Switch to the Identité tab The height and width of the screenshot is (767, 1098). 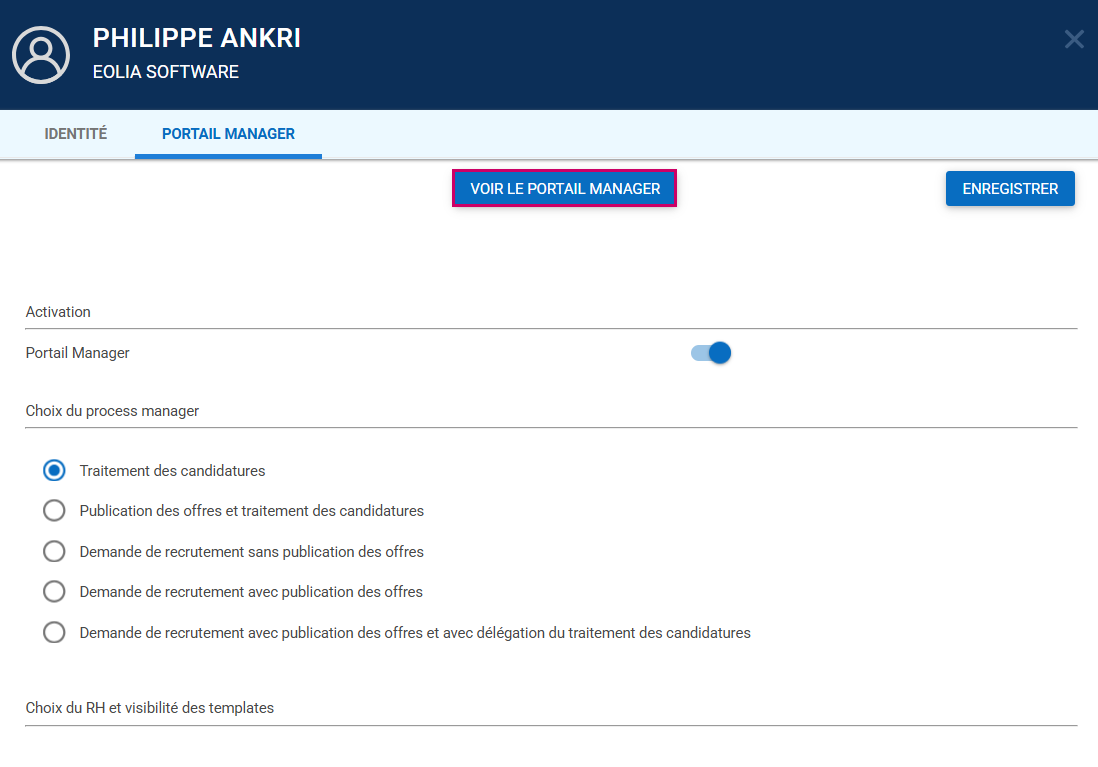[x=76, y=134]
